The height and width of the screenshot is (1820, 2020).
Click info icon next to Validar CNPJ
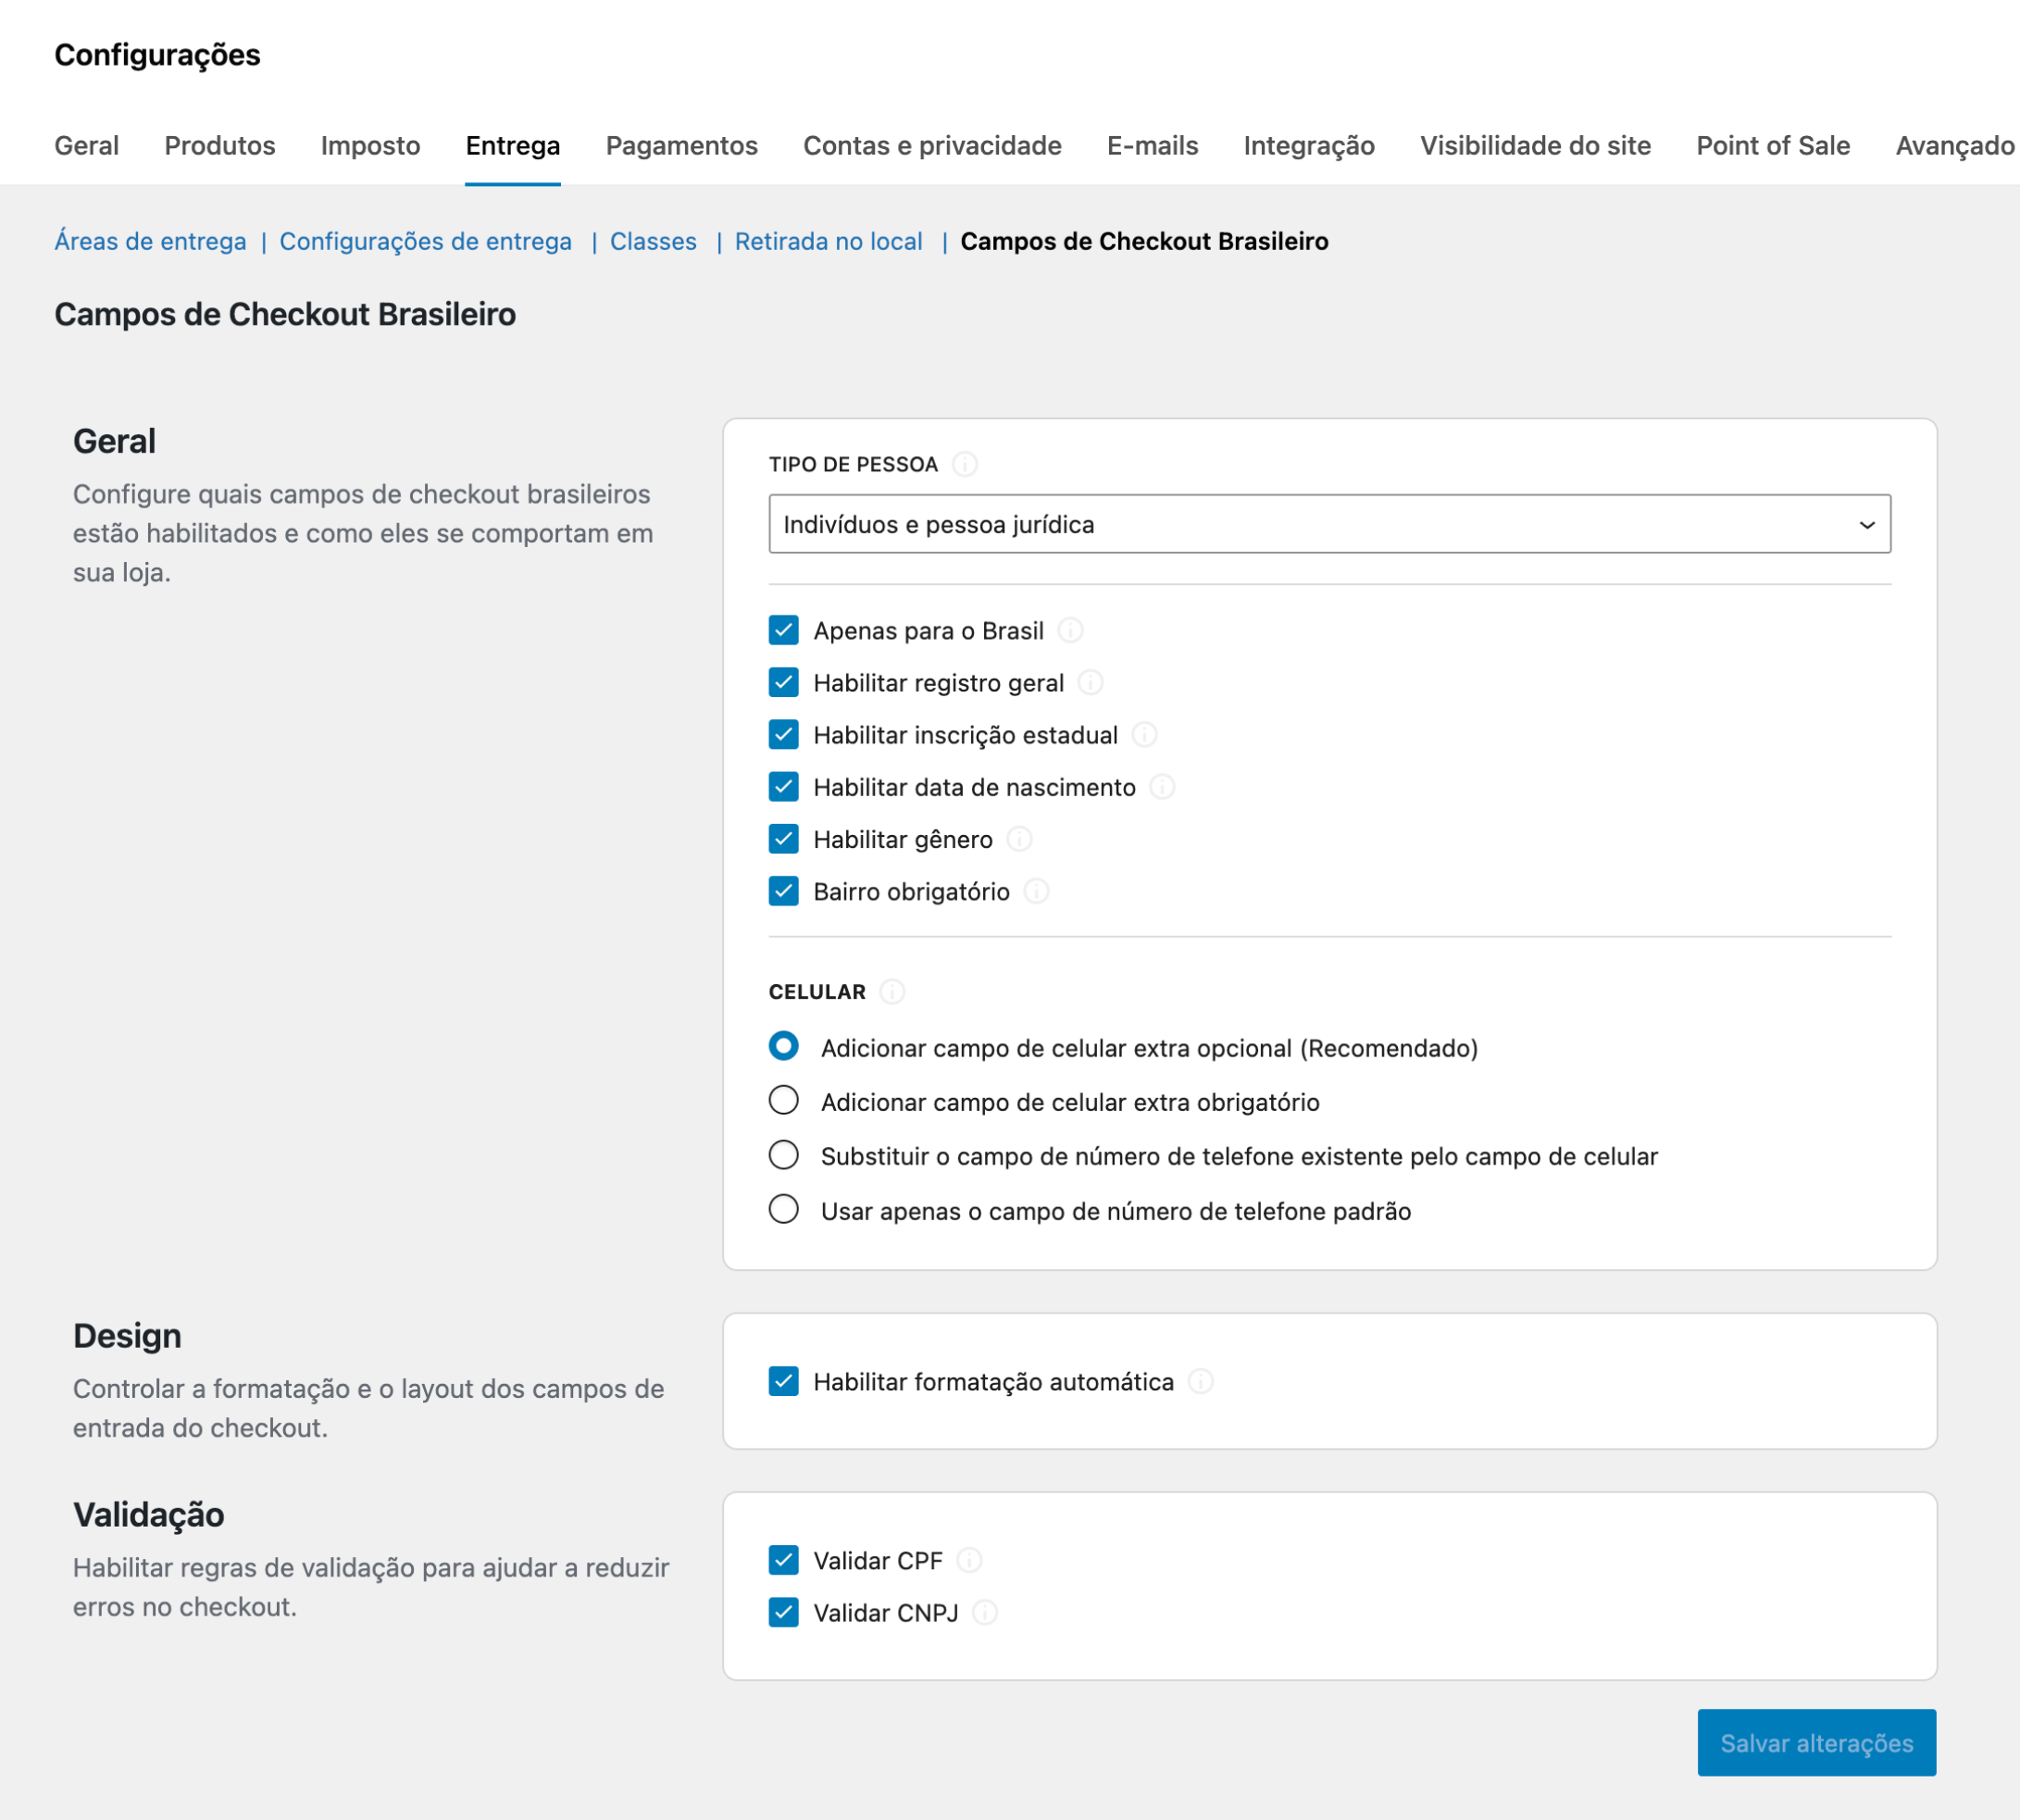coord(985,1613)
